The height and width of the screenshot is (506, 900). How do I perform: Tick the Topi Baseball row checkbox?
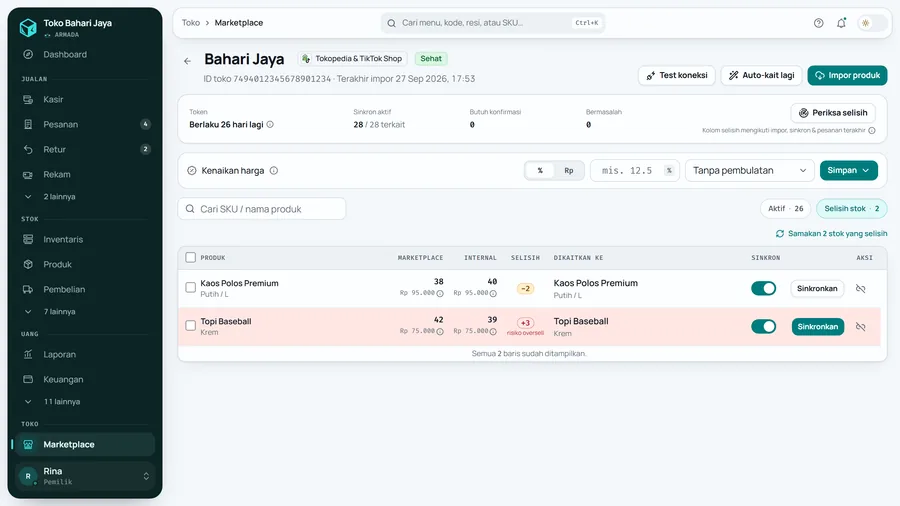(x=191, y=325)
